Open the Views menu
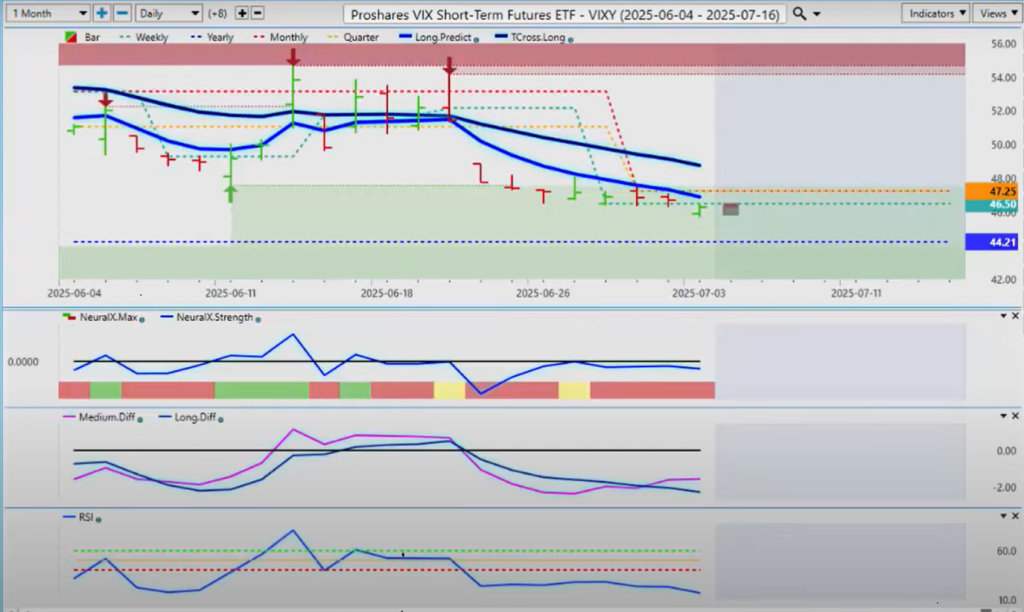 (994, 14)
